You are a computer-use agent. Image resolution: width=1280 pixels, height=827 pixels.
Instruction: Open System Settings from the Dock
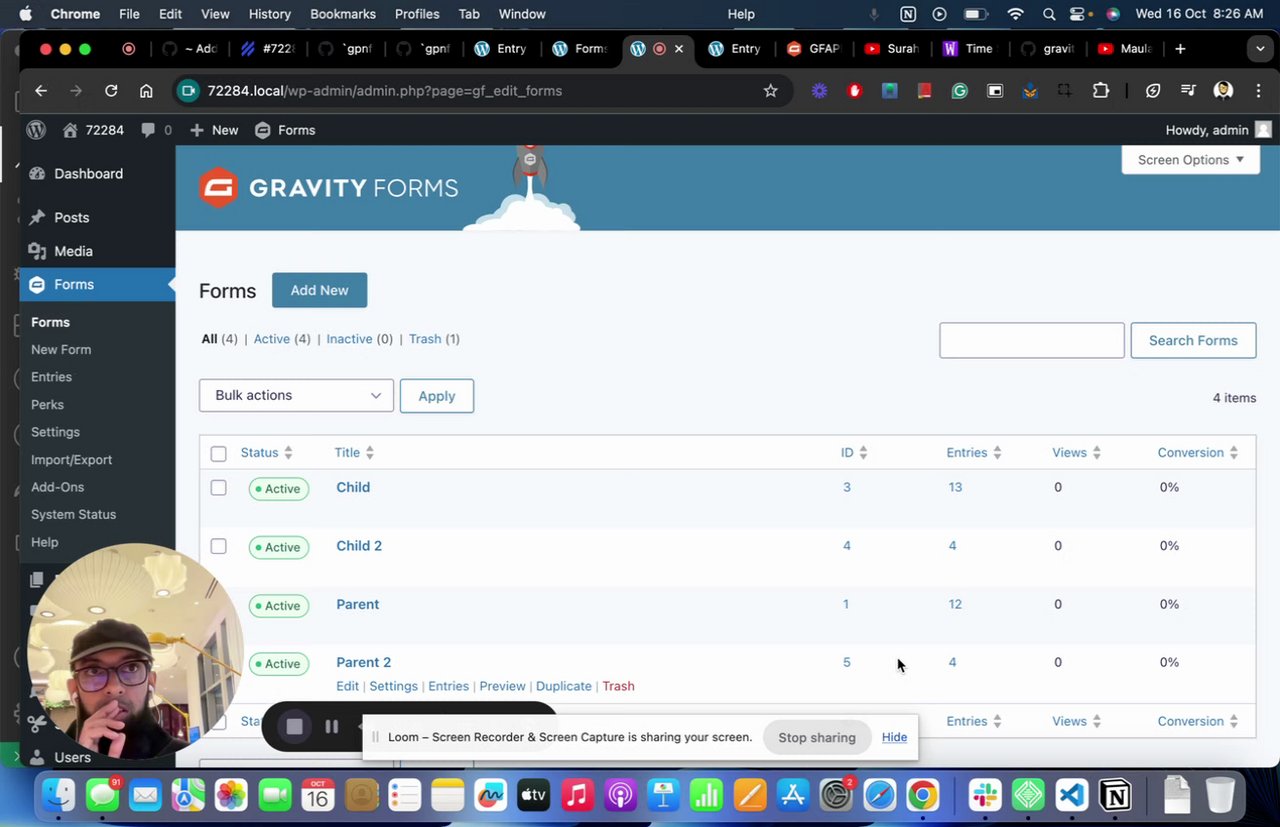point(836,796)
